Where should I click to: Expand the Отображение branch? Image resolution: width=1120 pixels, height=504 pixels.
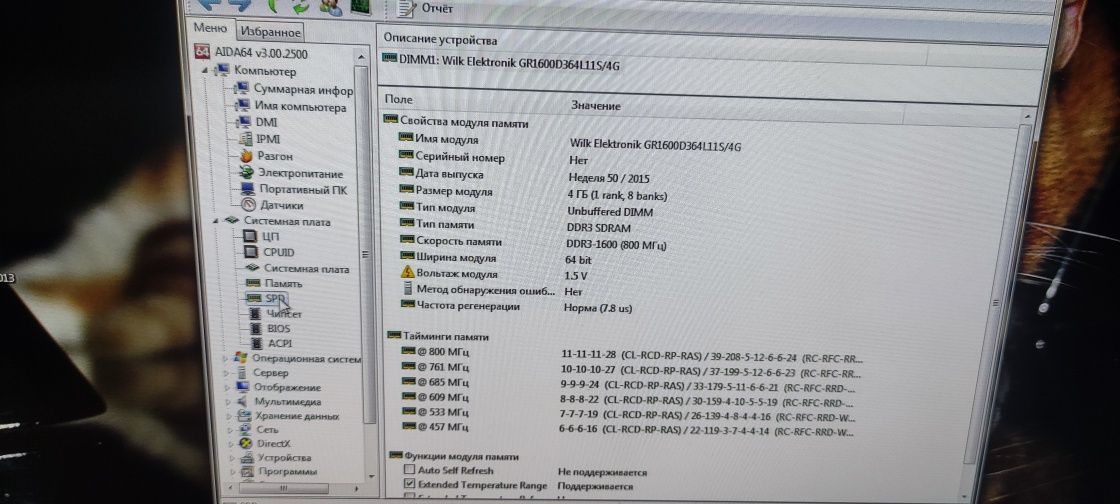pyautogui.click(x=228, y=387)
